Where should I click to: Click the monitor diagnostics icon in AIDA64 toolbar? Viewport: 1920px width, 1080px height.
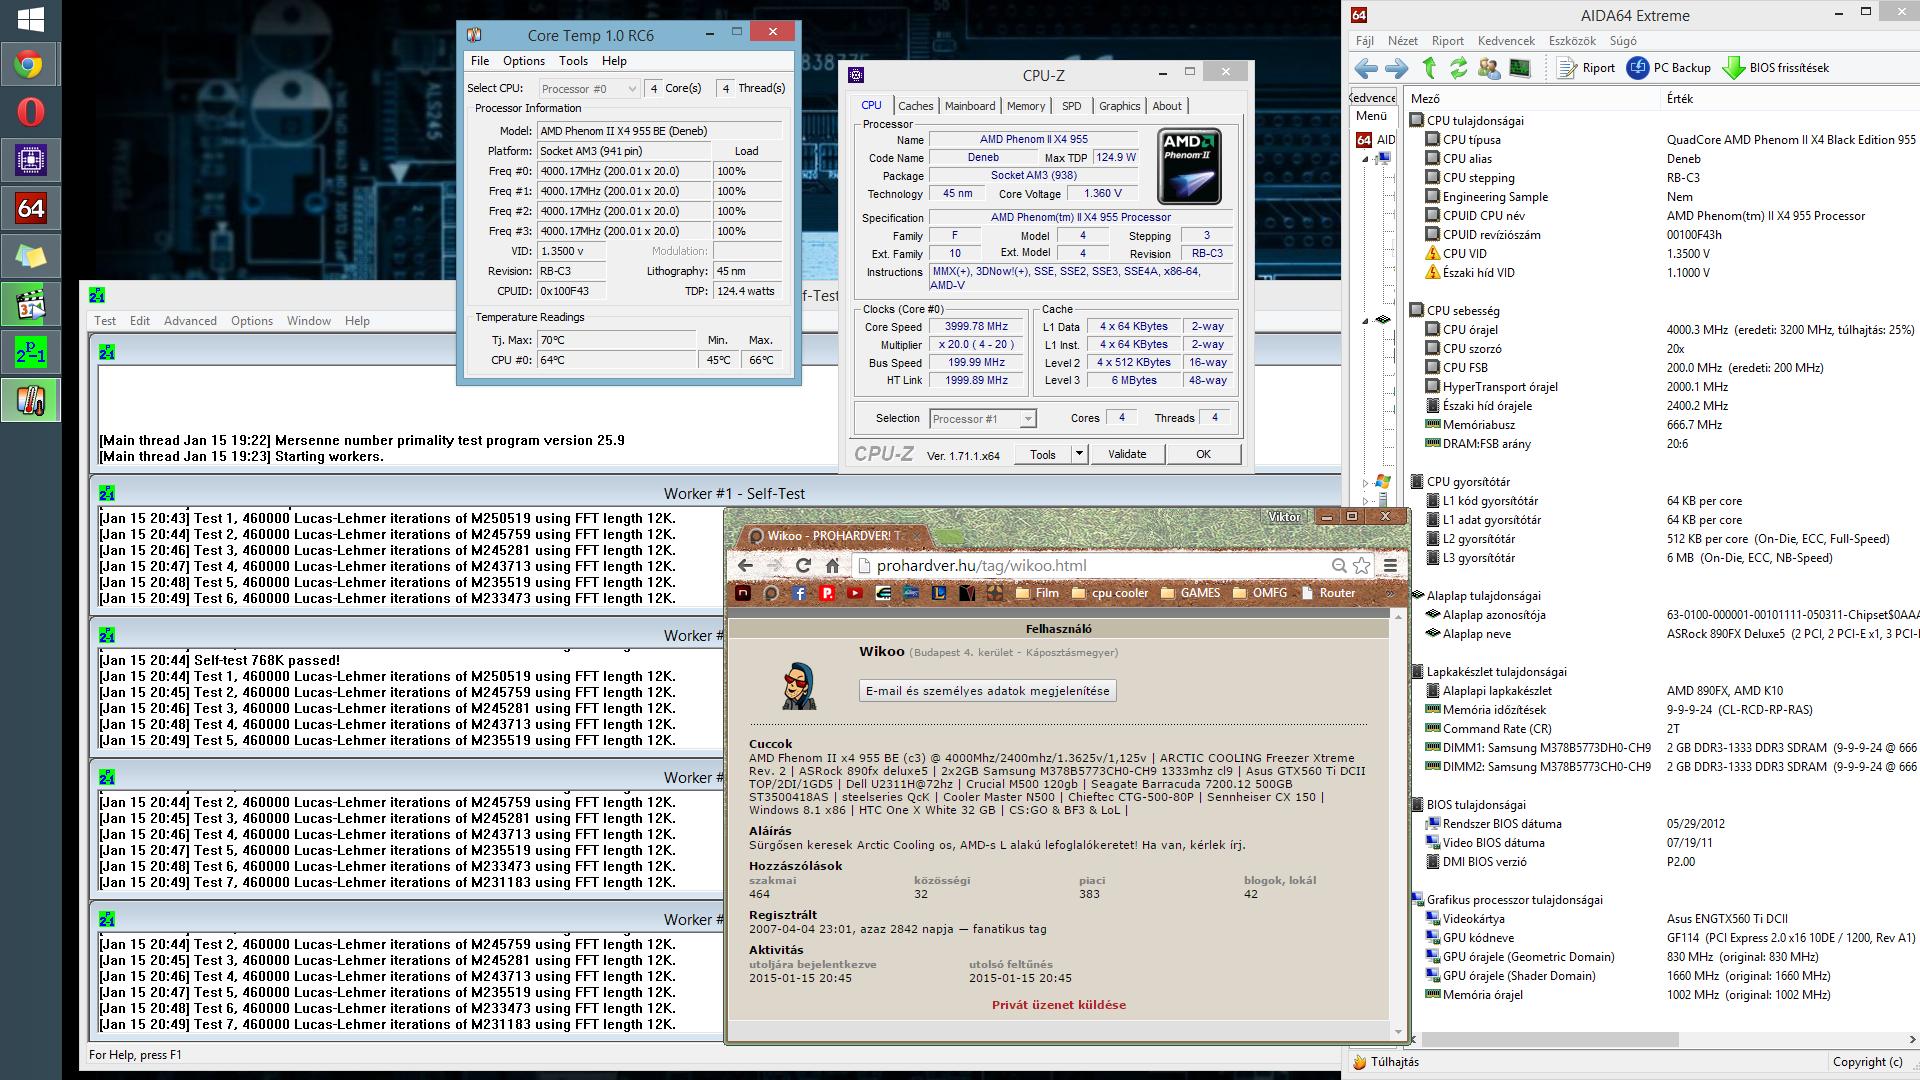1520,68
